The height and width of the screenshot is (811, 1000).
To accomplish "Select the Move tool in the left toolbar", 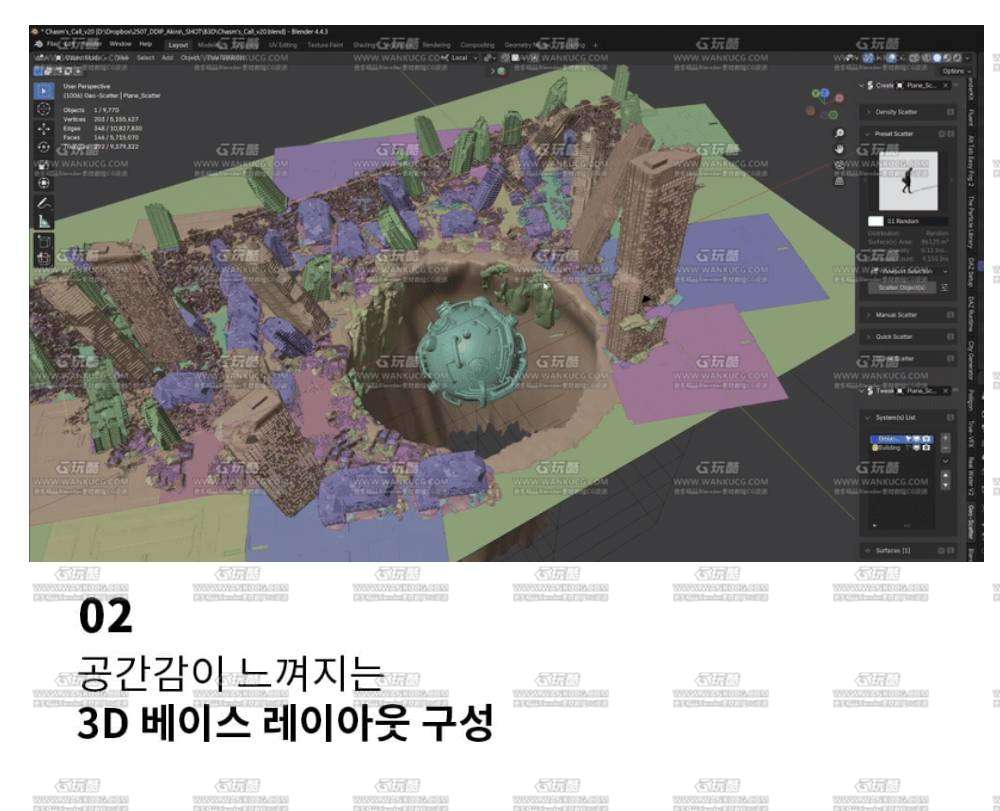I will (x=44, y=129).
